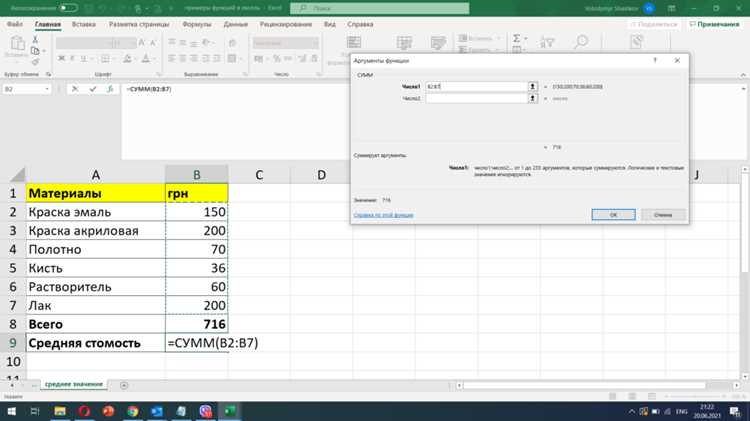750x421 pixels.
Task: Select cell with Краска акриловая
Action: coord(96,231)
